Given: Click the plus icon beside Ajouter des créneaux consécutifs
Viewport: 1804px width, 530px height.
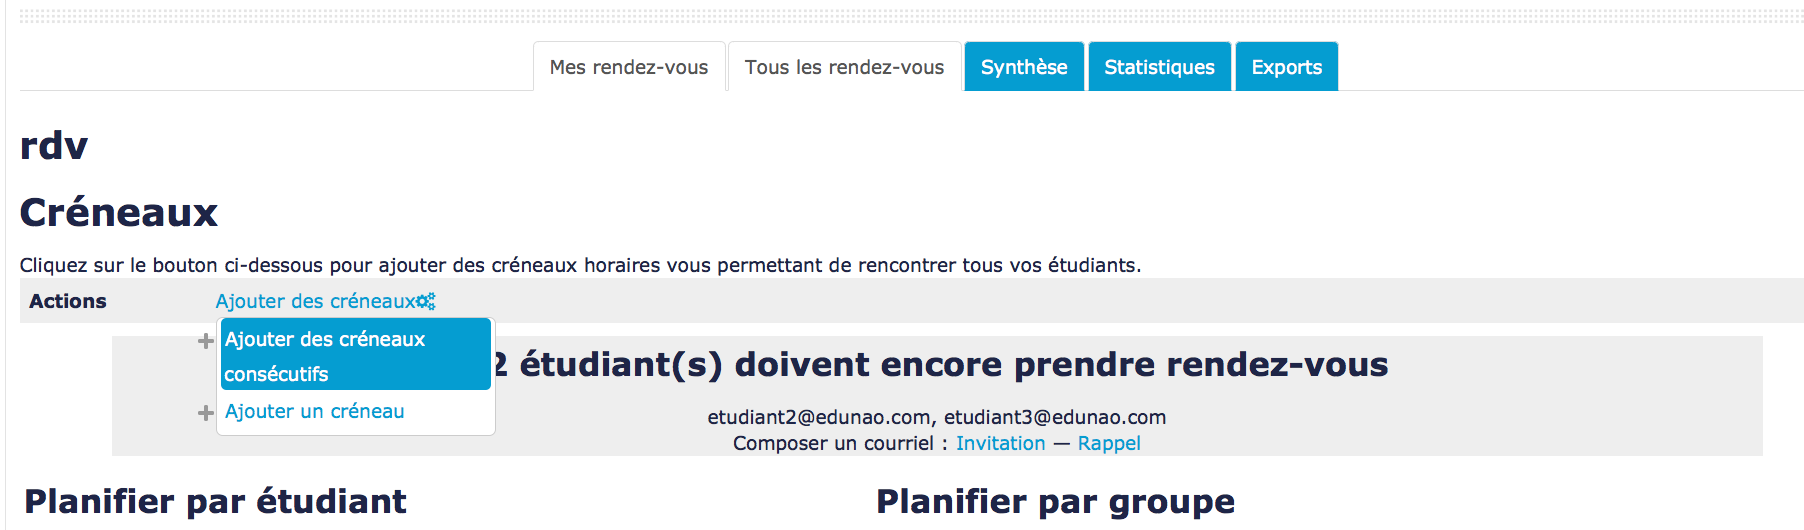Looking at the screenshot, I should click(206, 341).
